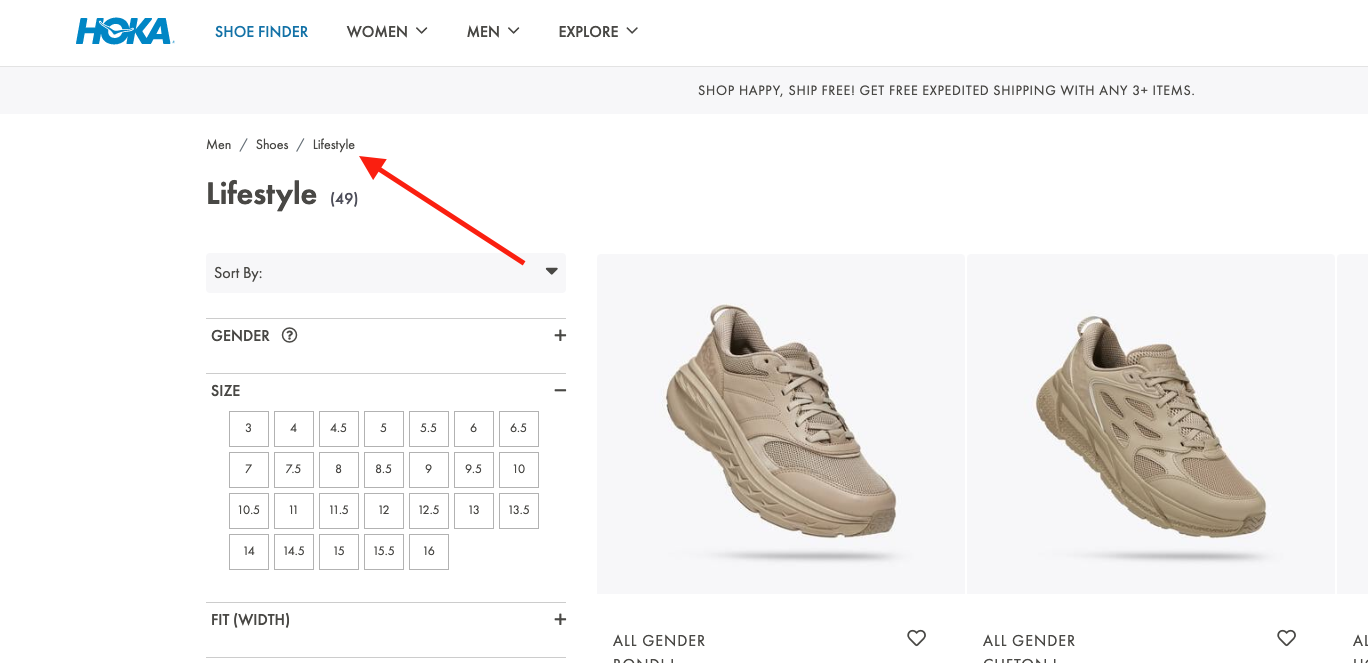
Task: Open the Sort By dropdown
Action: click(385, 273)
